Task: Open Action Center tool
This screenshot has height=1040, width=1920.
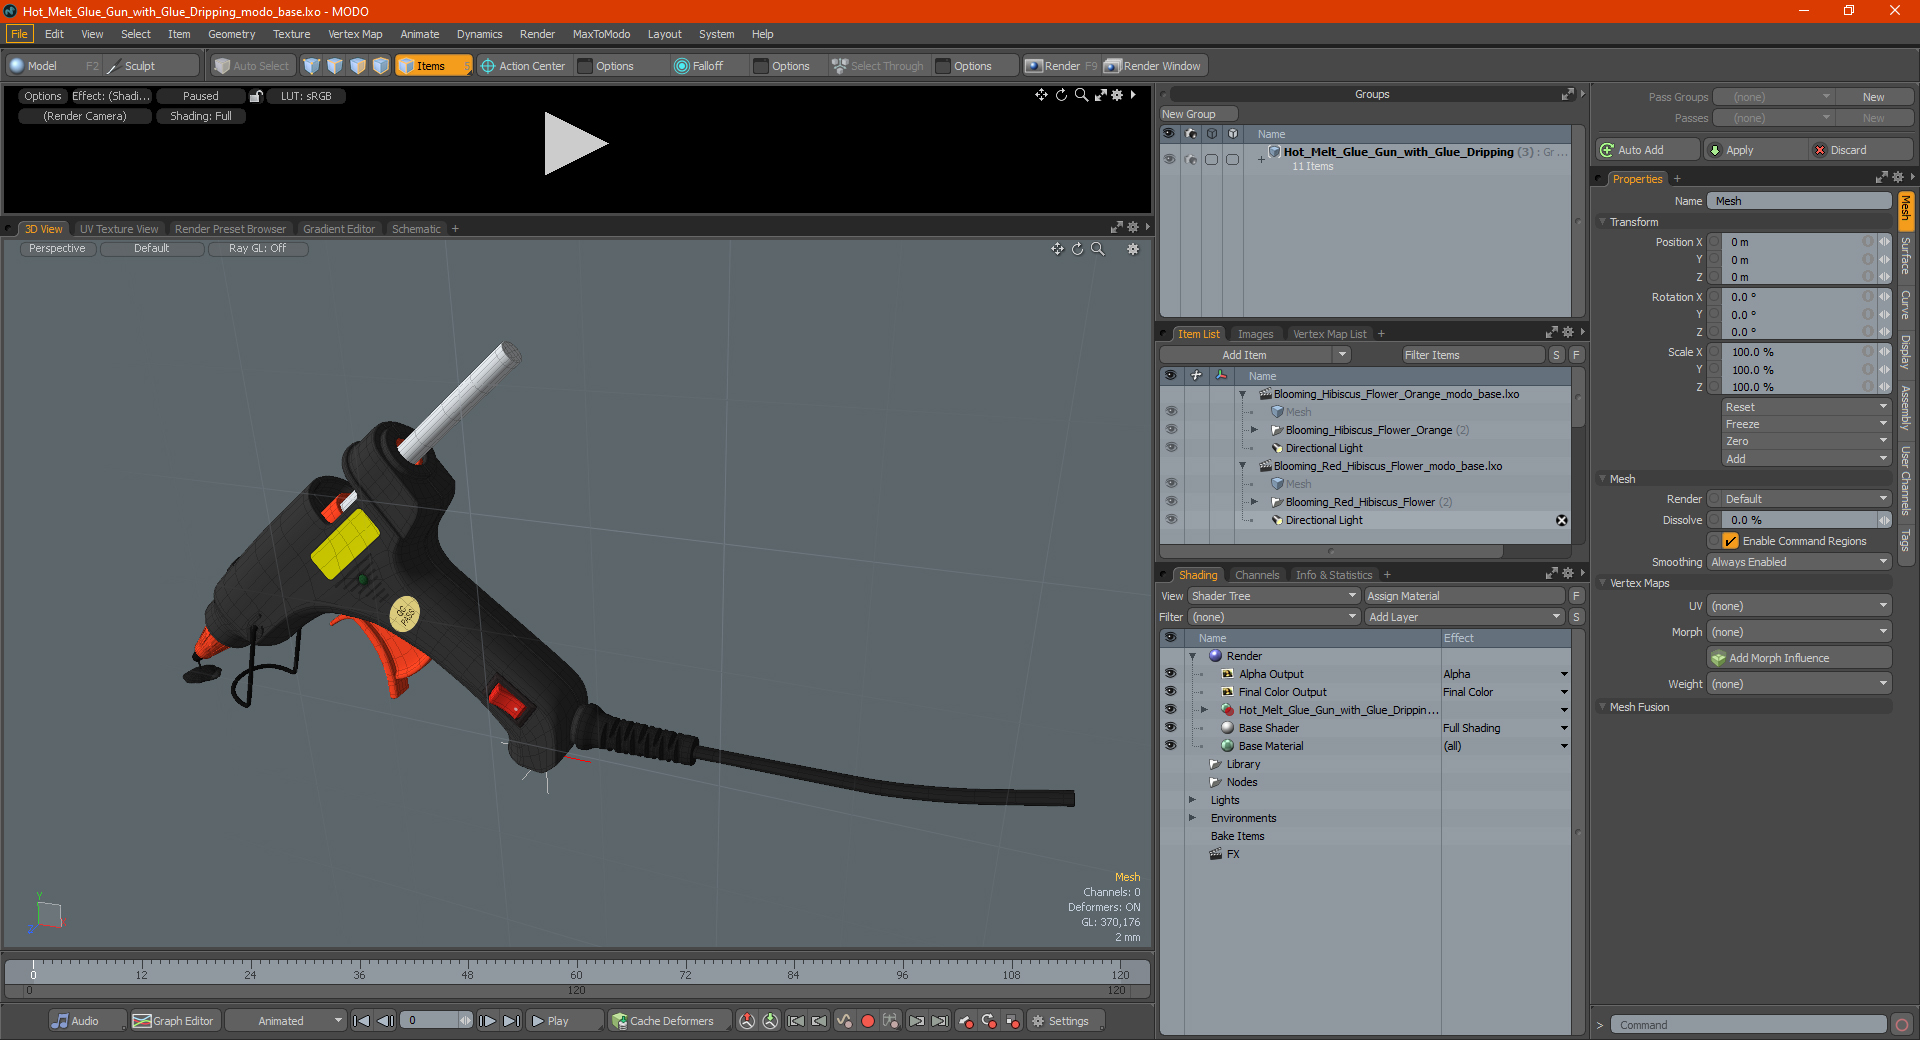Action: click(x=523, y=66)
